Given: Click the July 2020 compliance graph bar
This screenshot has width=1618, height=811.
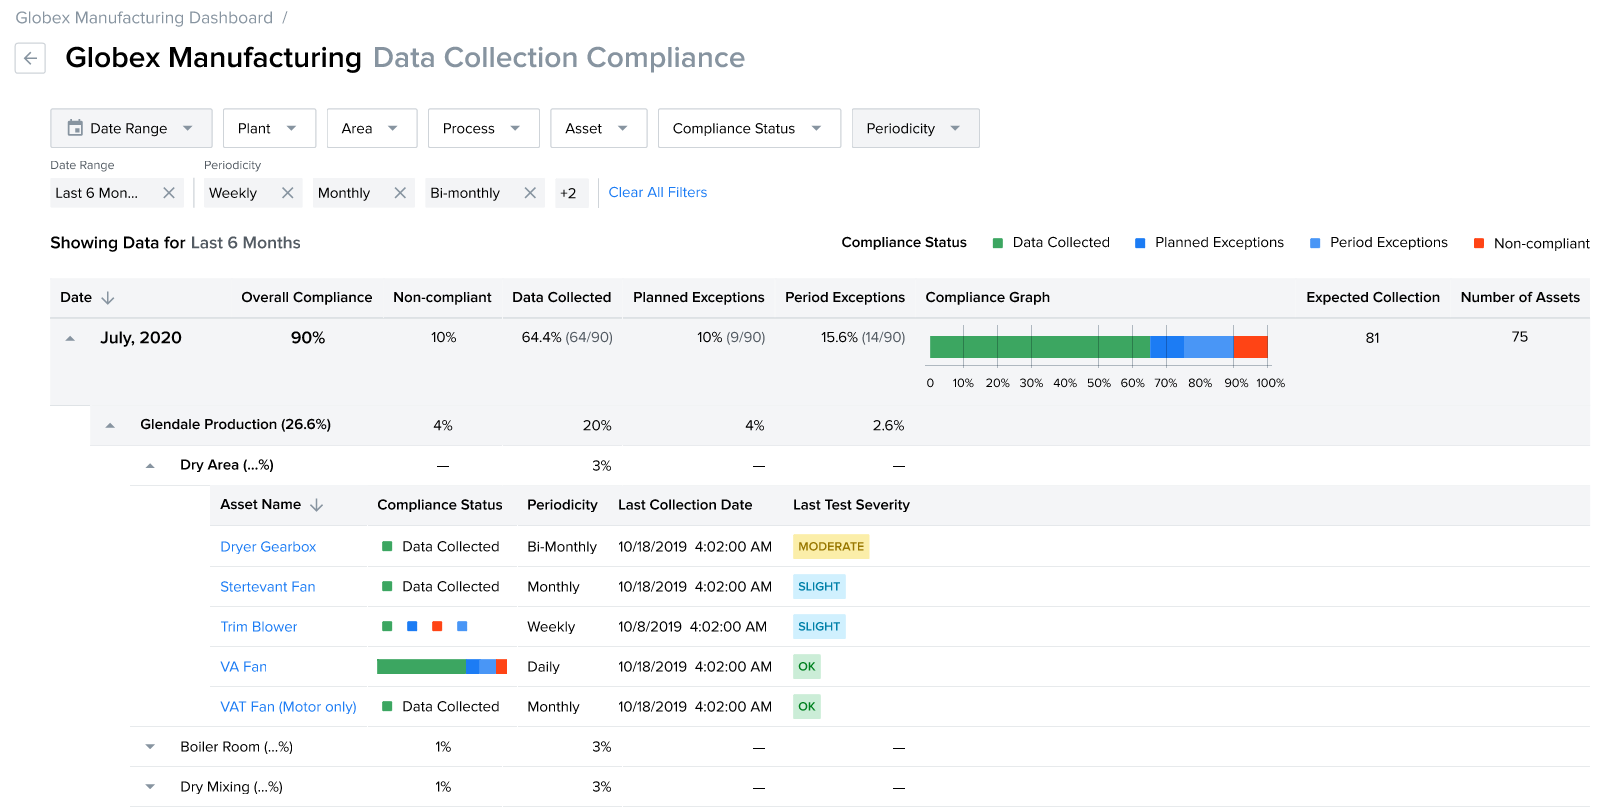Looking at the screenshot, I should pyautogui.click(x=1099, y=347).
